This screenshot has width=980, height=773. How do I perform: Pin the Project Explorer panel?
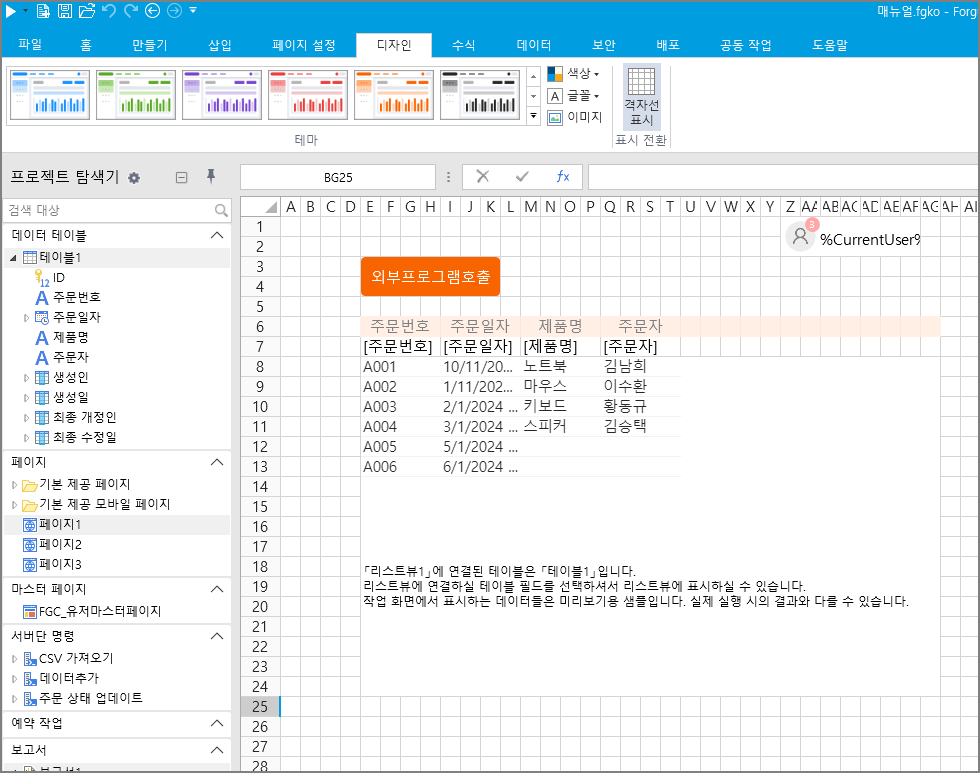pyautogui.click(x=210, y=177)
